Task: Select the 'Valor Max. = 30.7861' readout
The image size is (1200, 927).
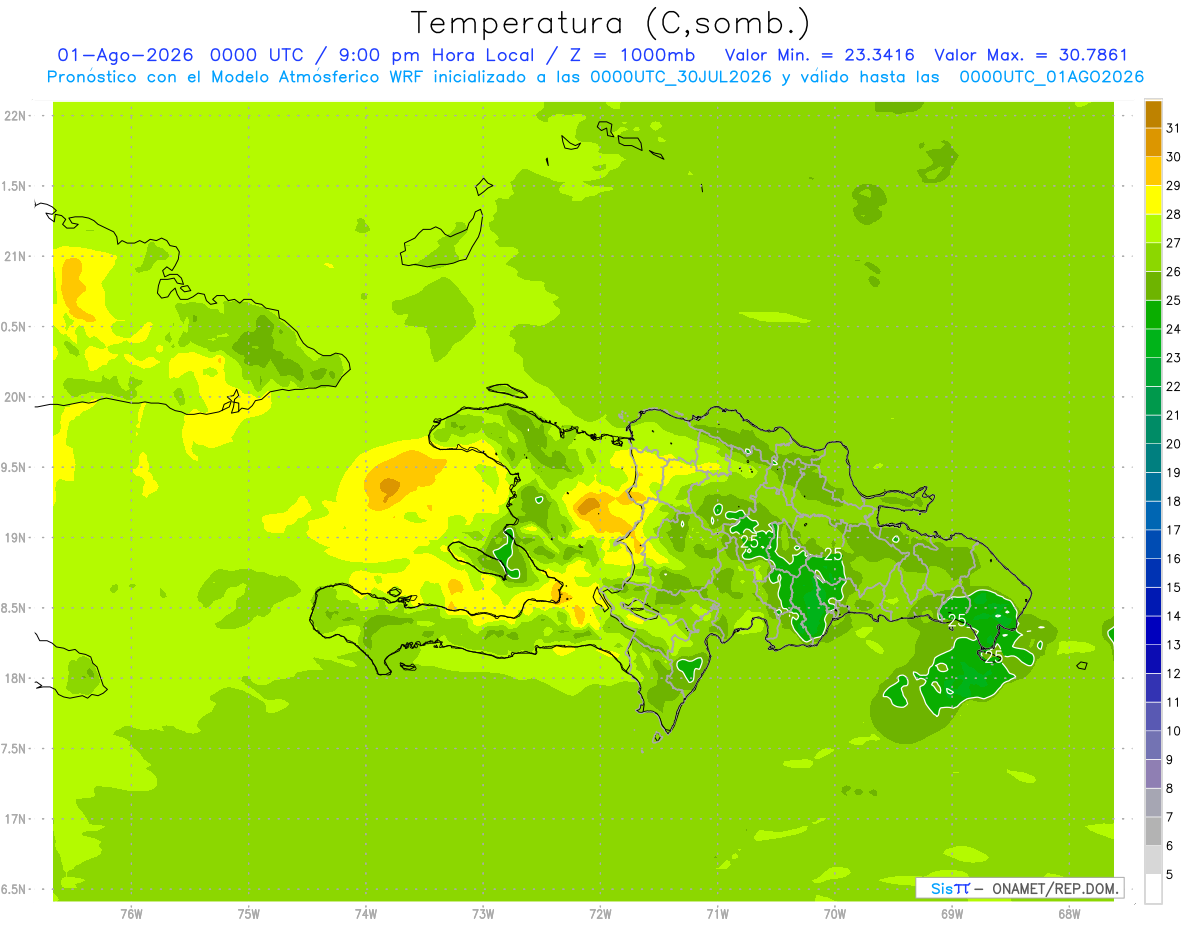Action: (x=1031, y=55)
